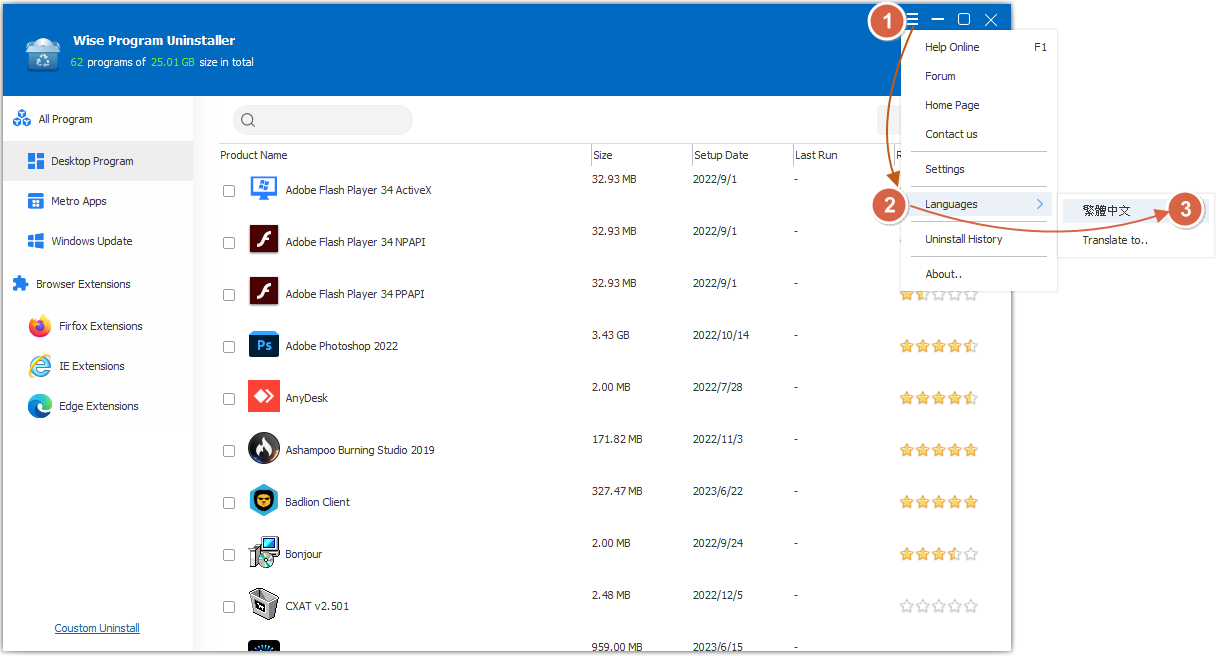1219x656 pixels.
Task: Click the star rating for Bonjour
Action: pyautogui.click(x=938, y=554)
